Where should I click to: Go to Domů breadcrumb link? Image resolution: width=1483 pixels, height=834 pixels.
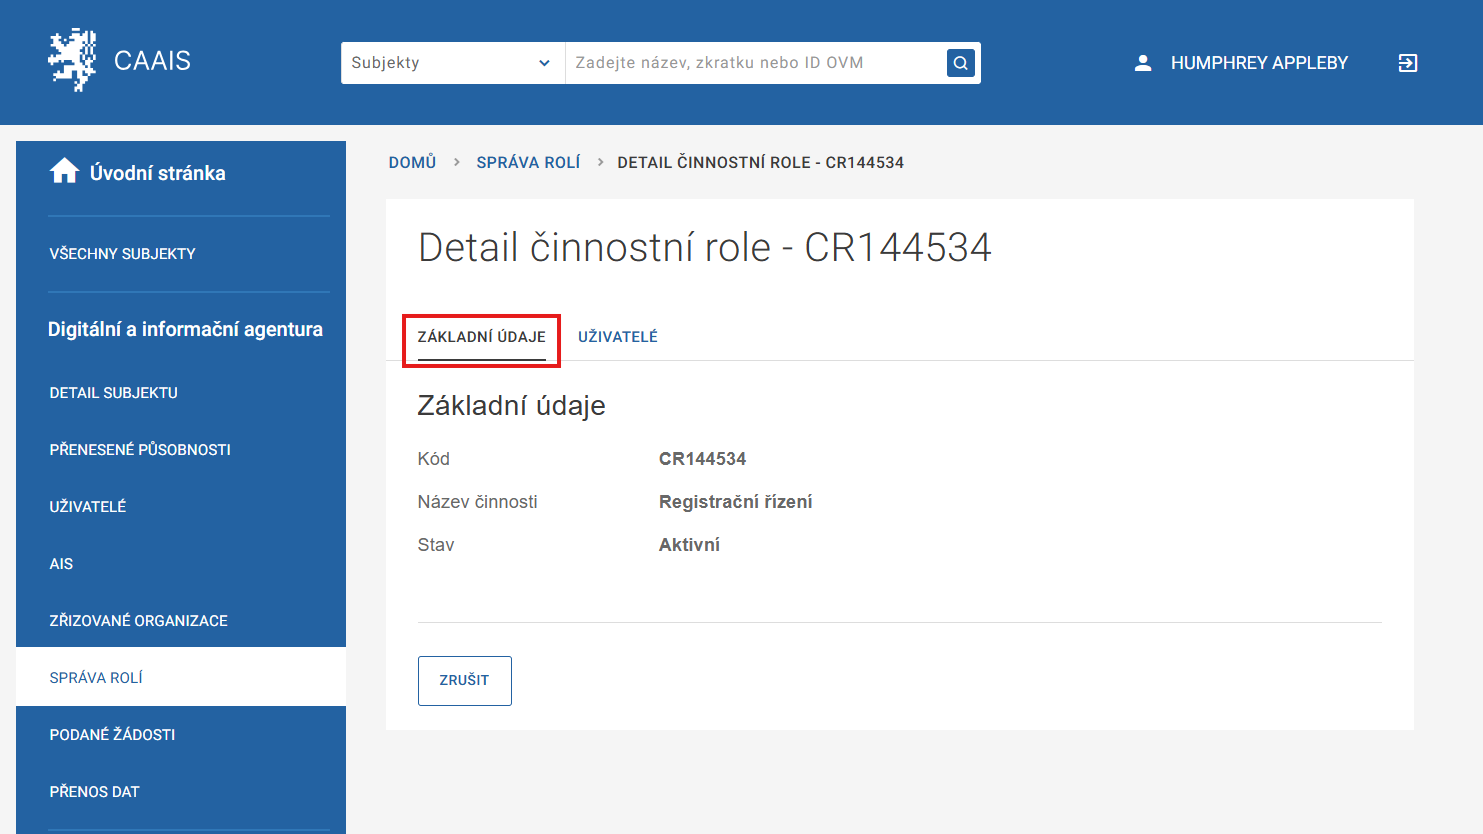pos(412,162)
